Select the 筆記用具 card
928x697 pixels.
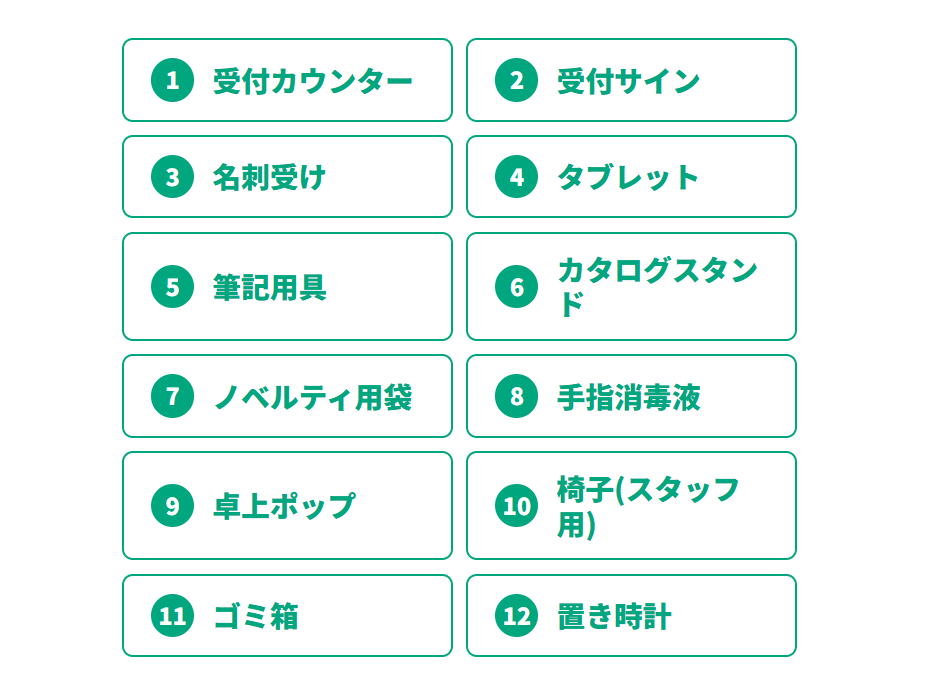click(287, 287)
